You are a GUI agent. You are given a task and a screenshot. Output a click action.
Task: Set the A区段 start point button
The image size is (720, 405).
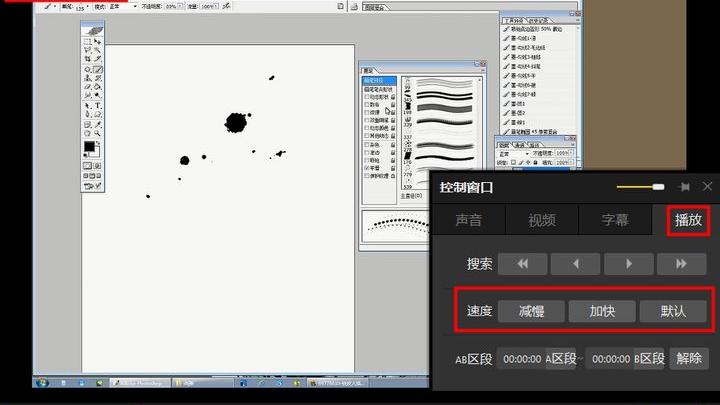coord(561,359)
